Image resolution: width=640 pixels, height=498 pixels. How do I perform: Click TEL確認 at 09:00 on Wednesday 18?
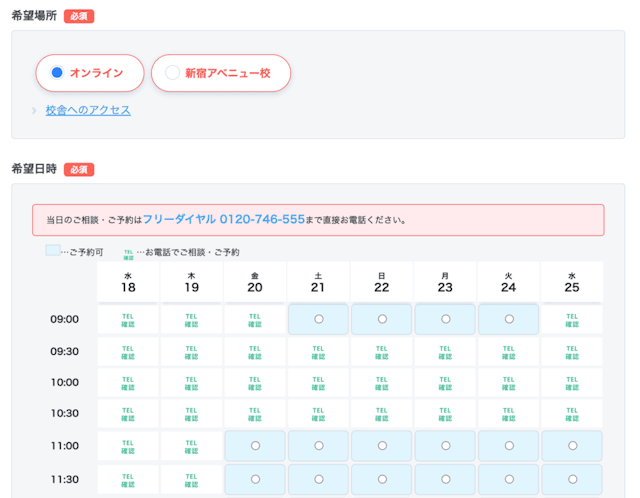(128, 320)
